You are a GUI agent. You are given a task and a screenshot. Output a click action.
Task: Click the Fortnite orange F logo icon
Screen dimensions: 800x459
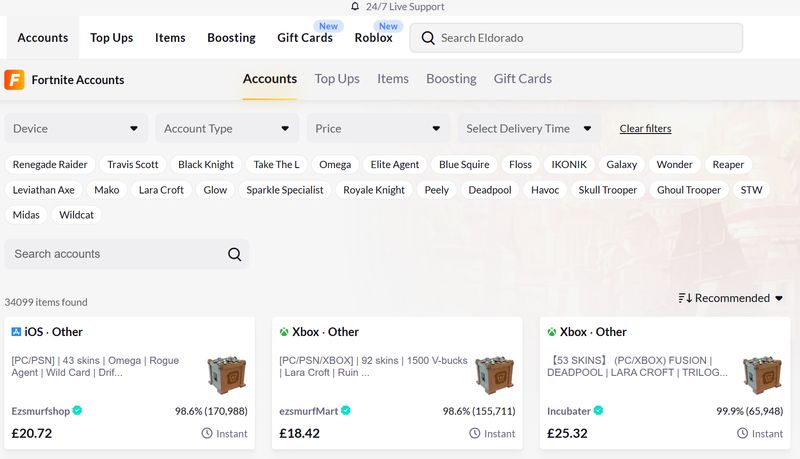click(14, 80)
